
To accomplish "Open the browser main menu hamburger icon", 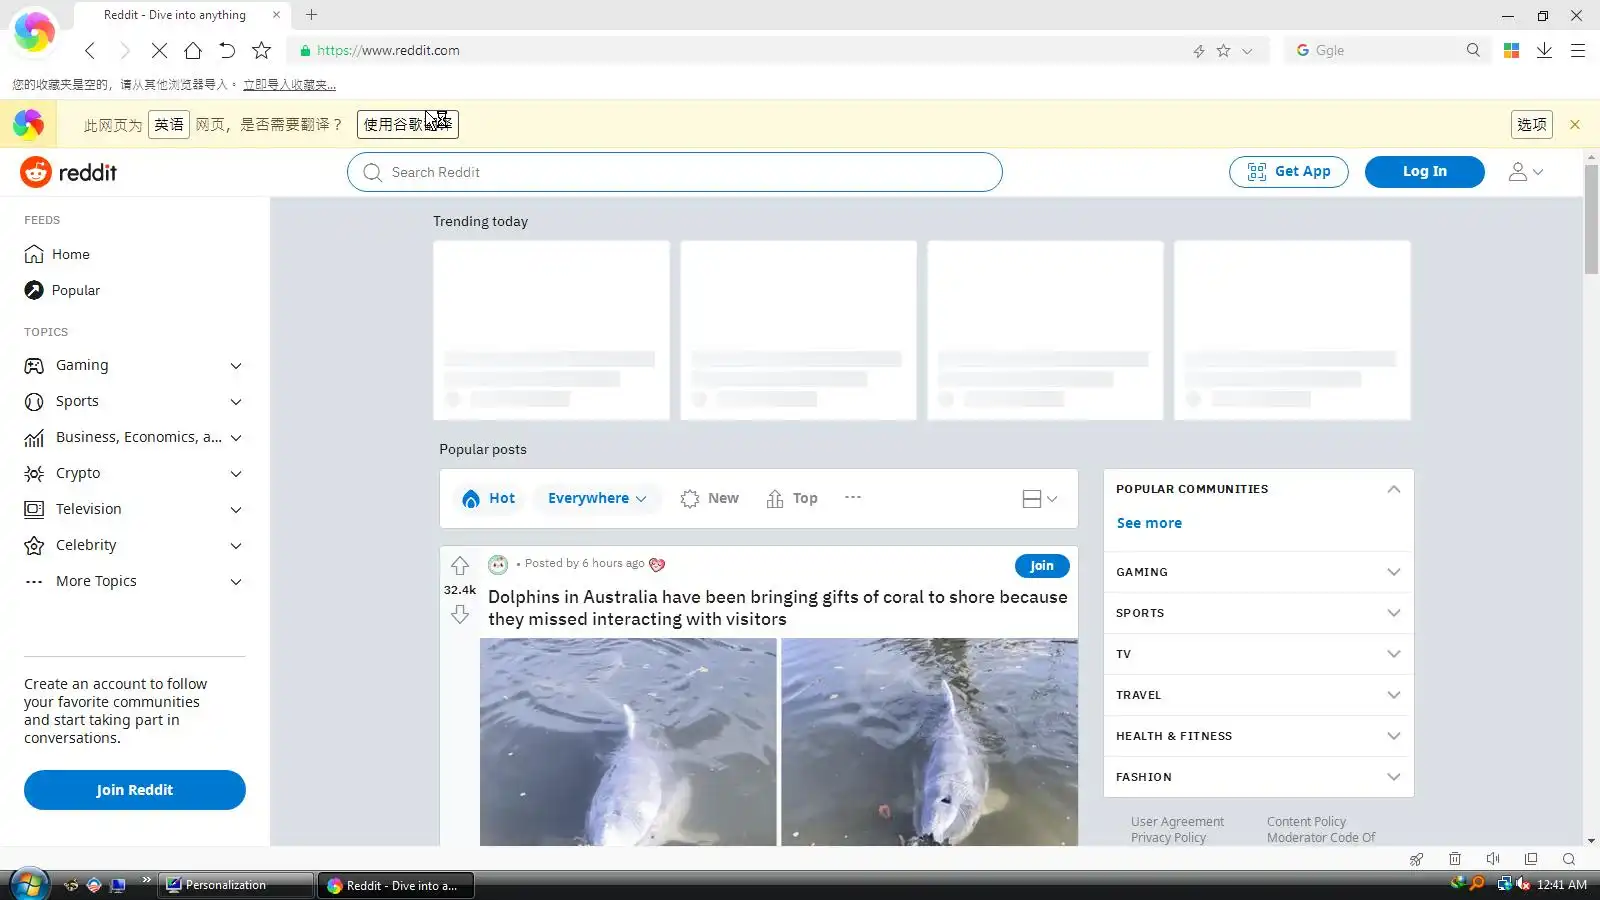I will click(1578, 50).
